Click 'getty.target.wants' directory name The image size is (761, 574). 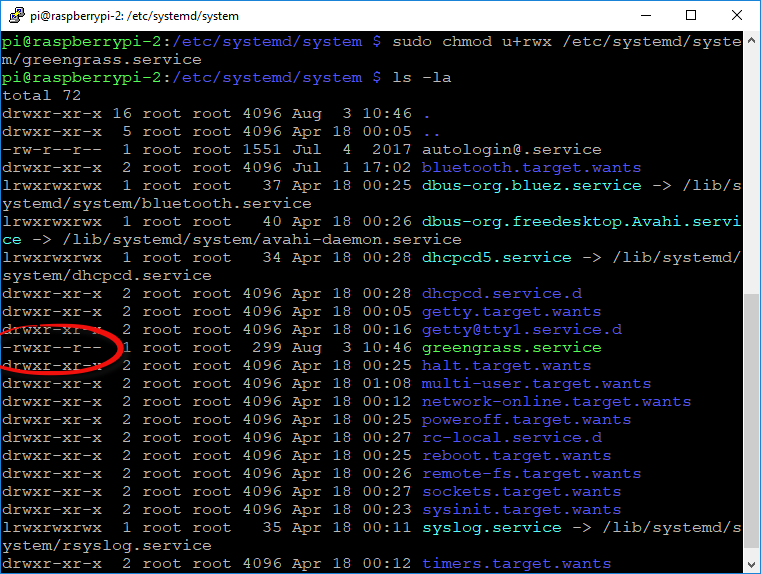(512, 312)
